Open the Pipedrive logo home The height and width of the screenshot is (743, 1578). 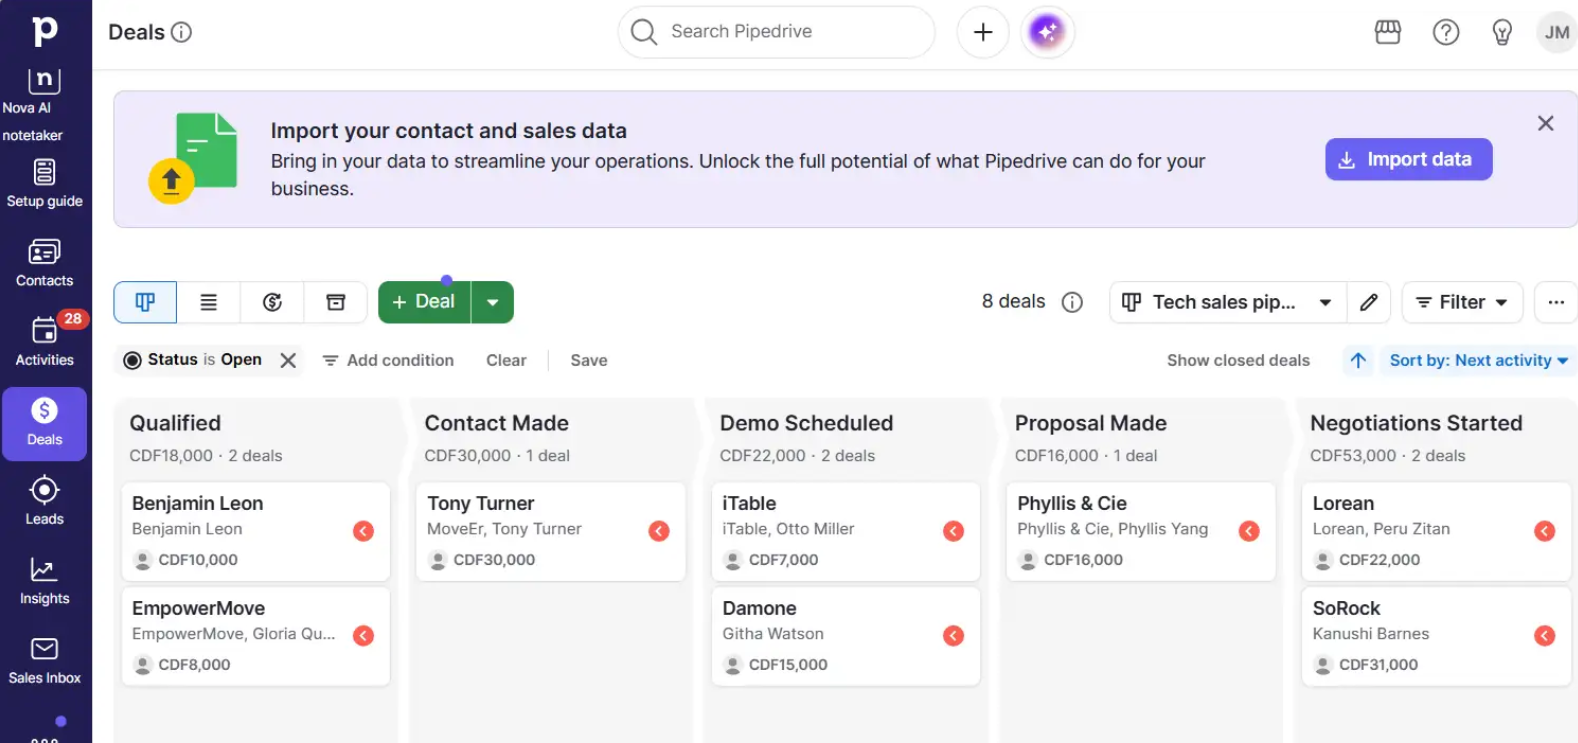[x=44, y=31]
